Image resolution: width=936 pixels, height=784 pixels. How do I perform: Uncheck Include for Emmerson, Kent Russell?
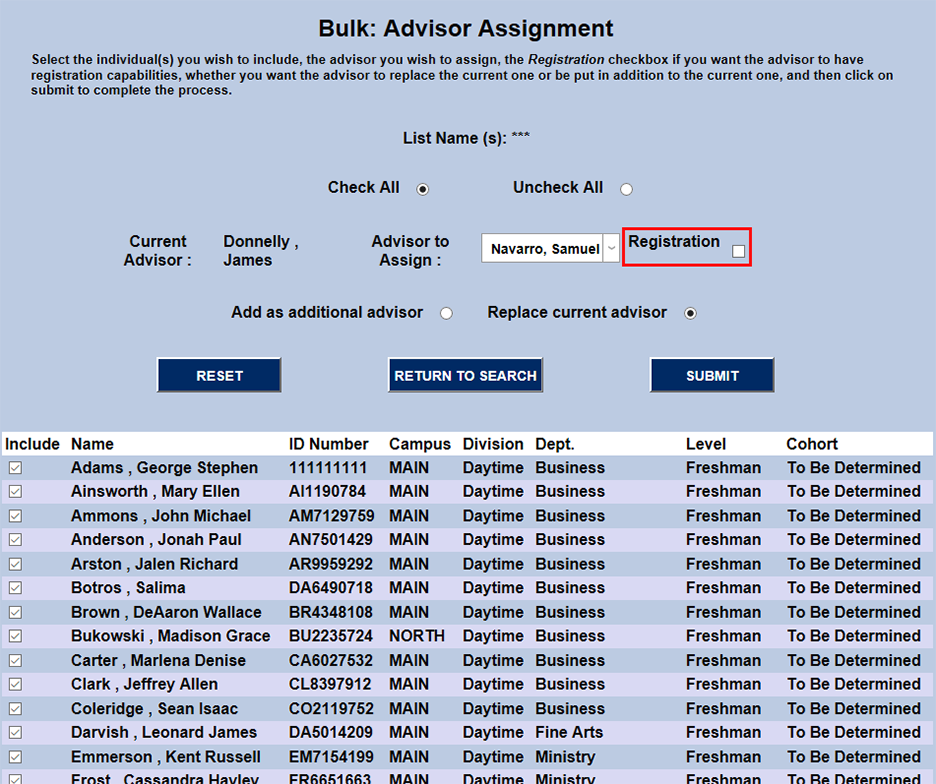point(14,757)
